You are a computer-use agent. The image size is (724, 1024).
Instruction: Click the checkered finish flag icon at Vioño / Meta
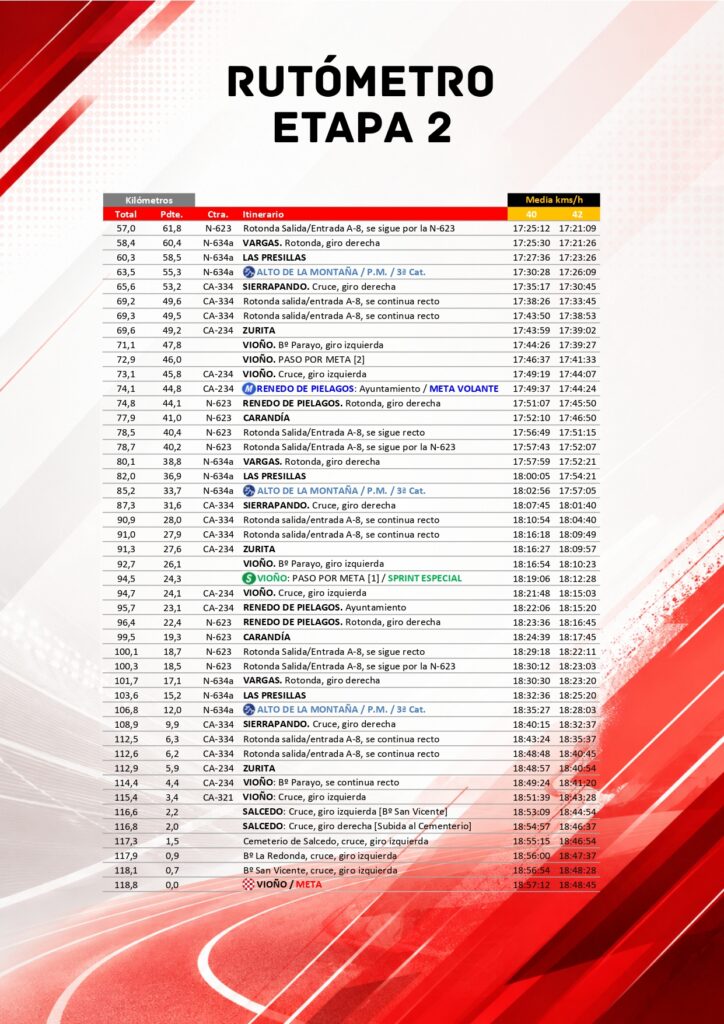pyautogui.click(x=248, y=885)
